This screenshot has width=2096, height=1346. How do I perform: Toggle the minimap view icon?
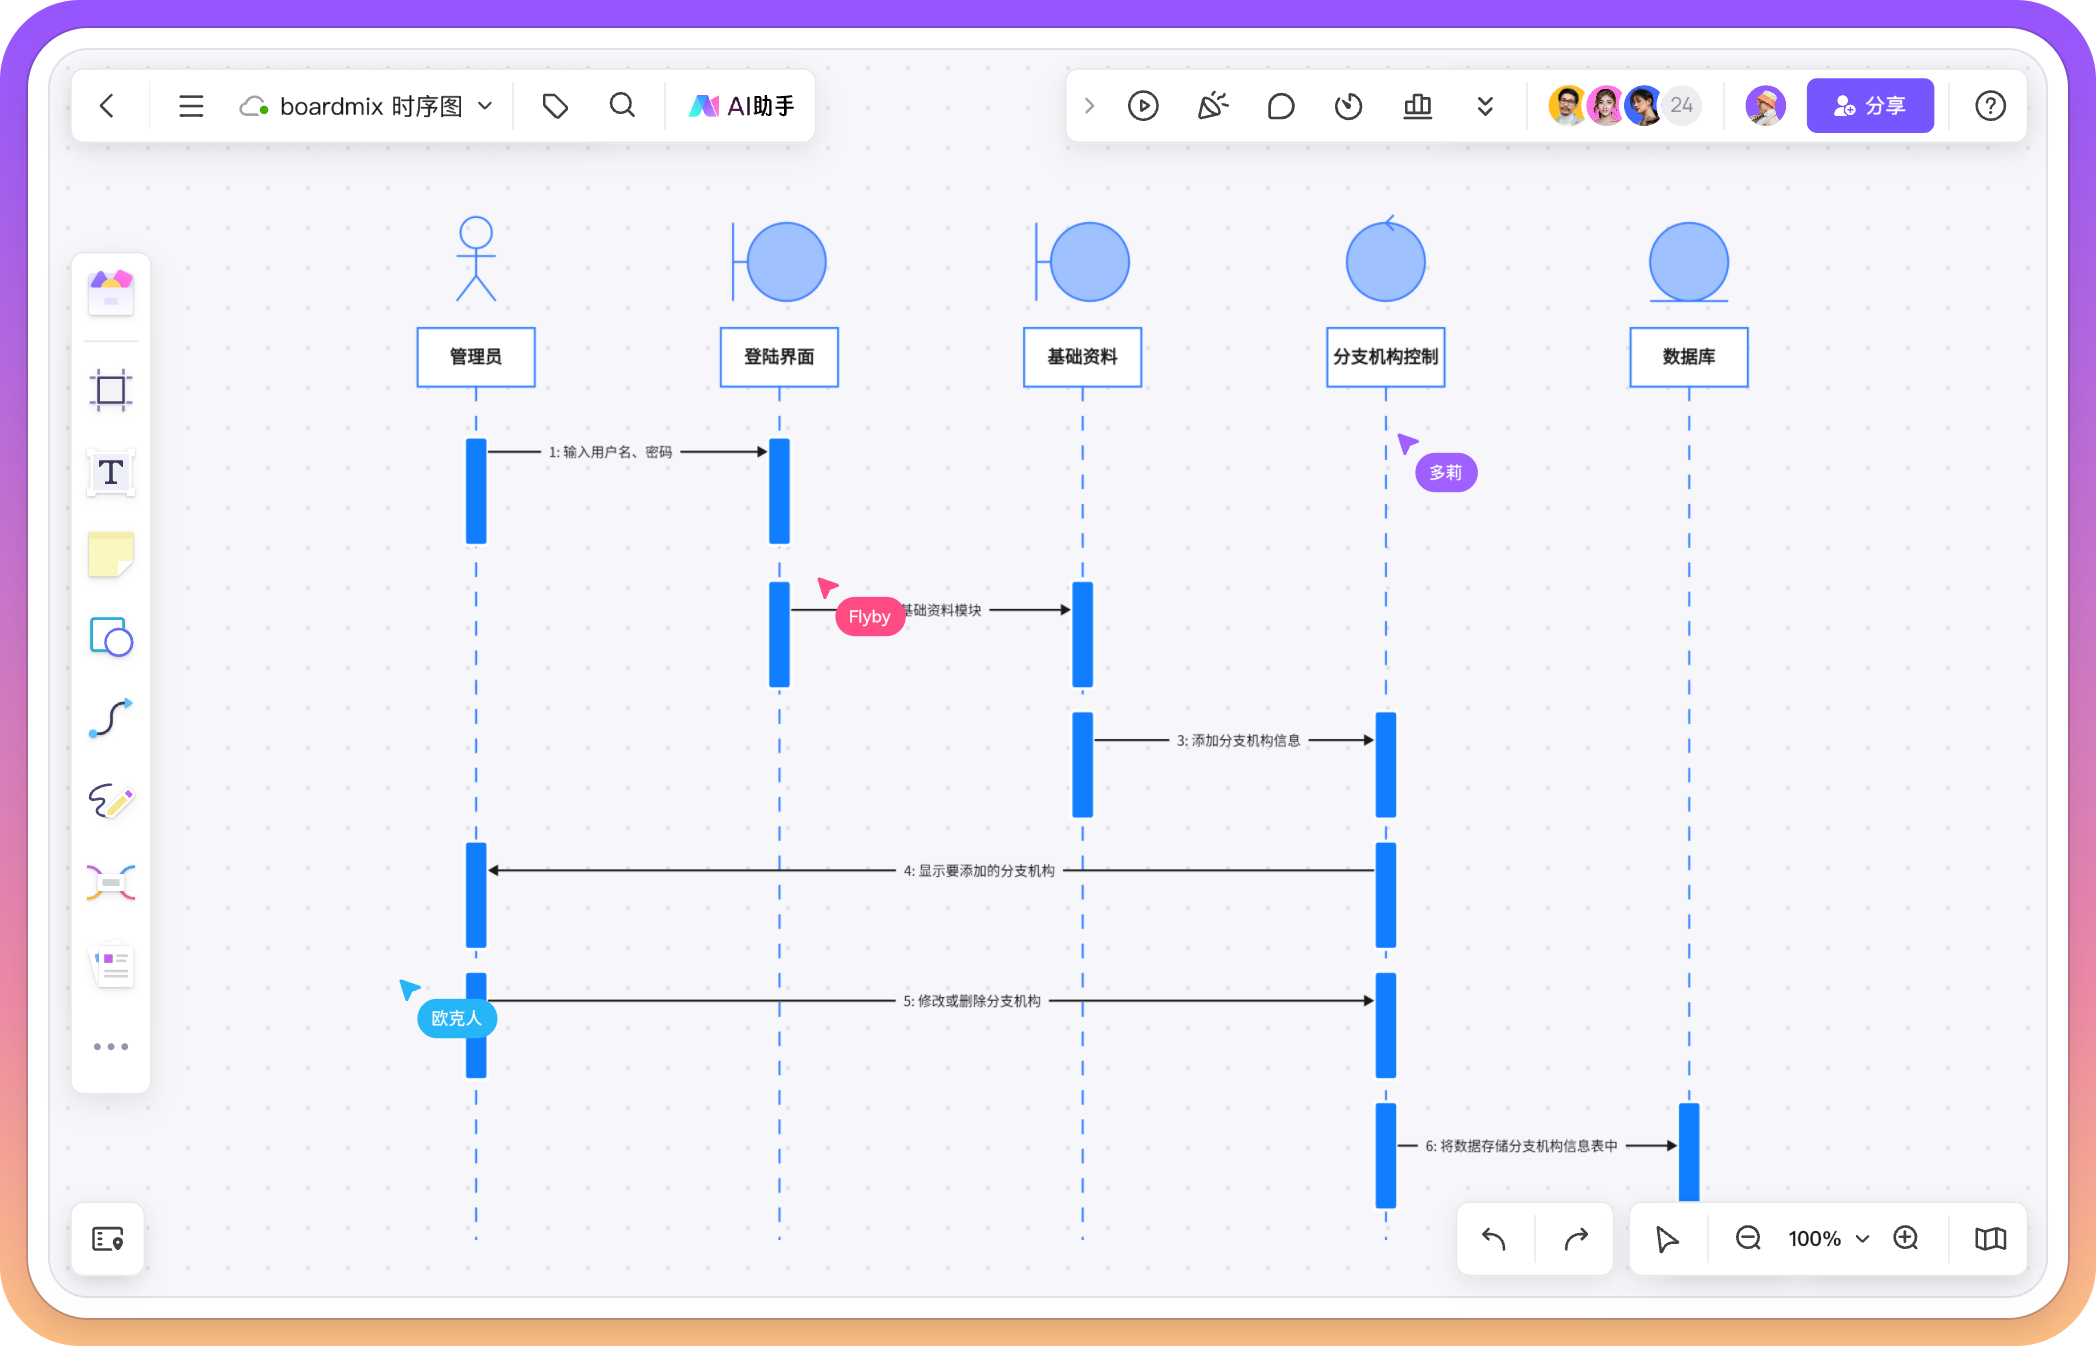click(1990, 1239)
